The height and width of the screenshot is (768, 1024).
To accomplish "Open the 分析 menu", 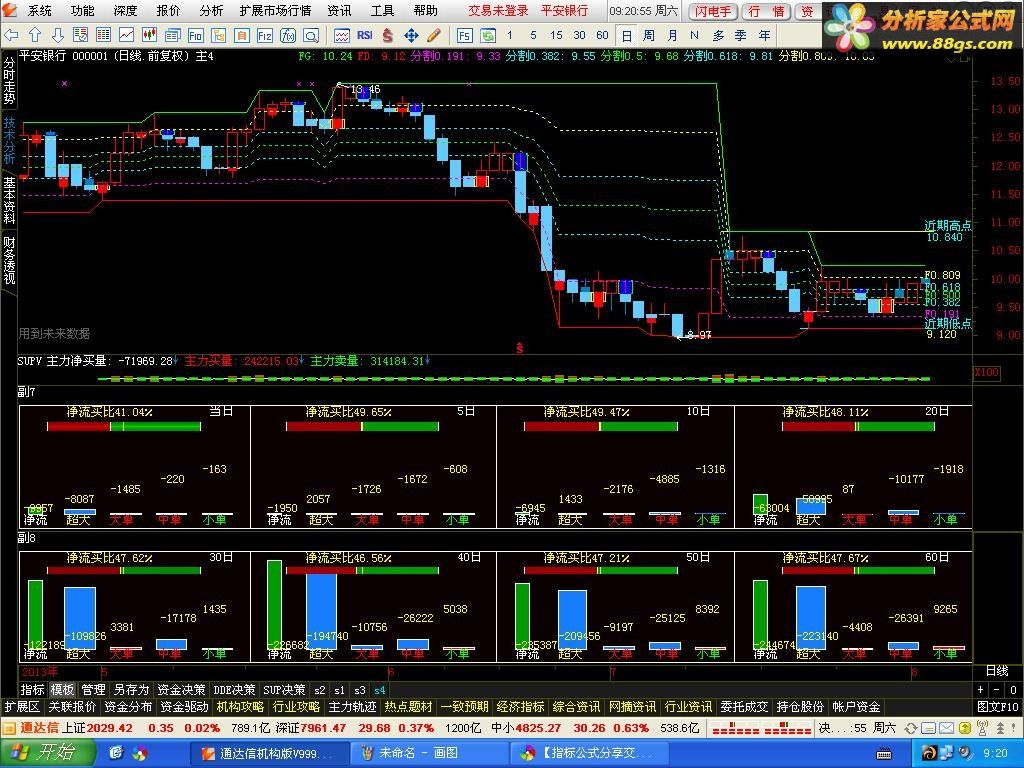I will tap(211, 10).
